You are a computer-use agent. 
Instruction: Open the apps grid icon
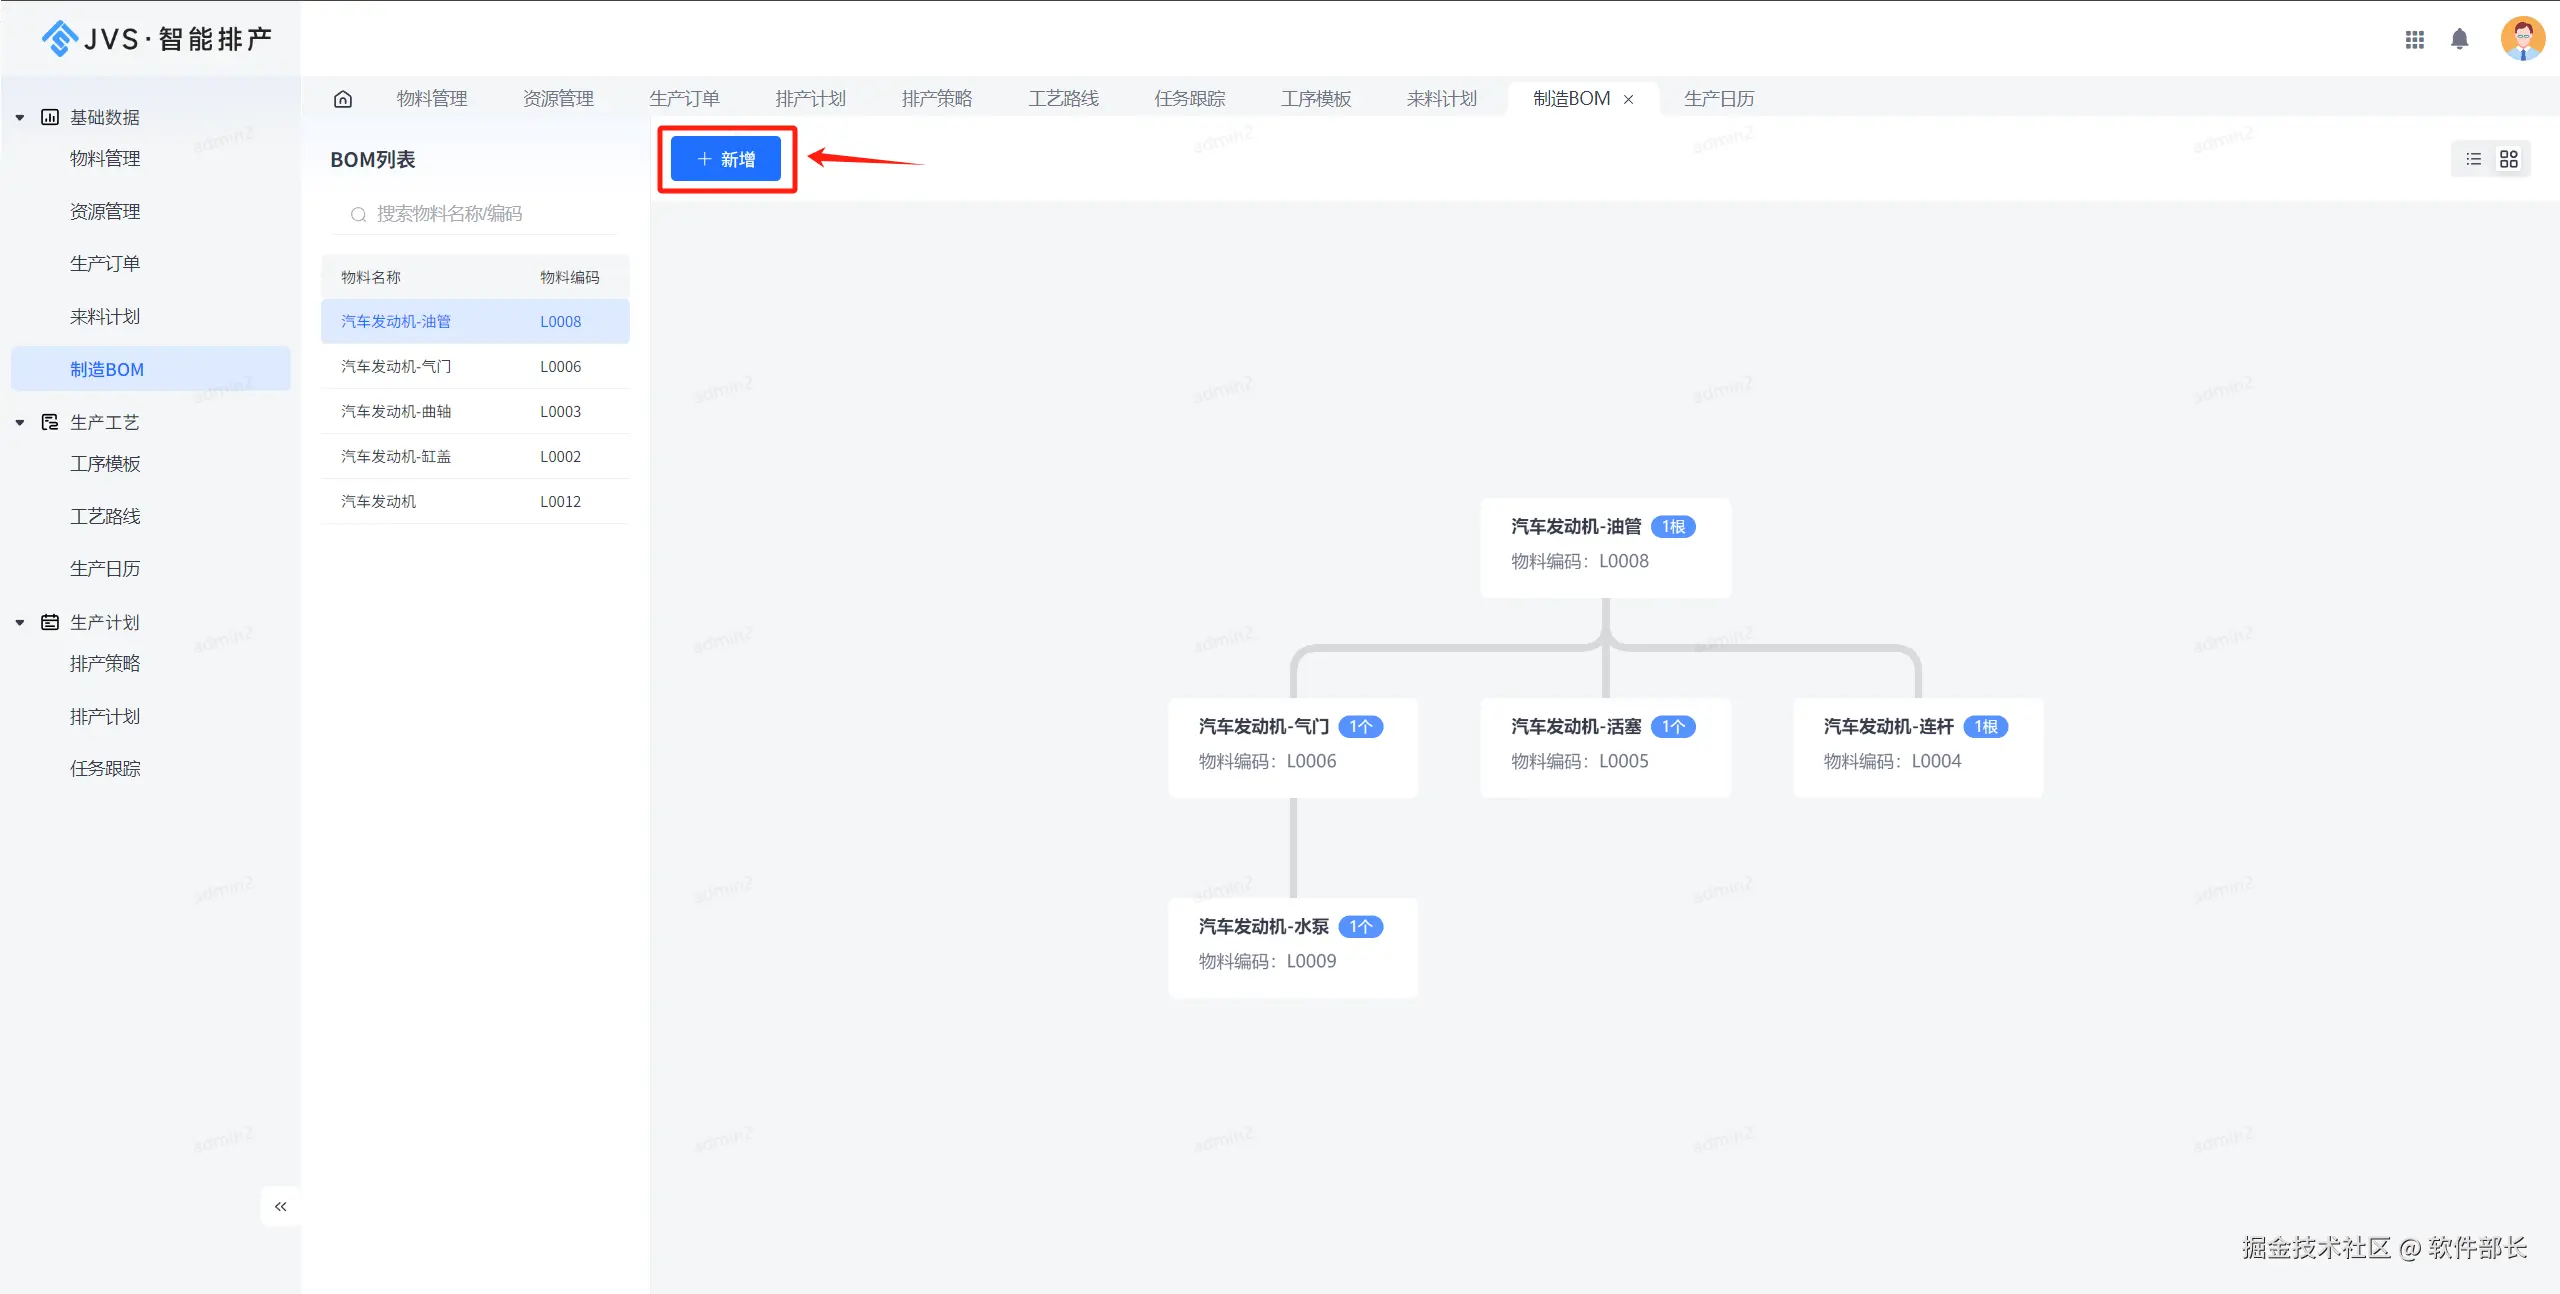point(2414,39)
